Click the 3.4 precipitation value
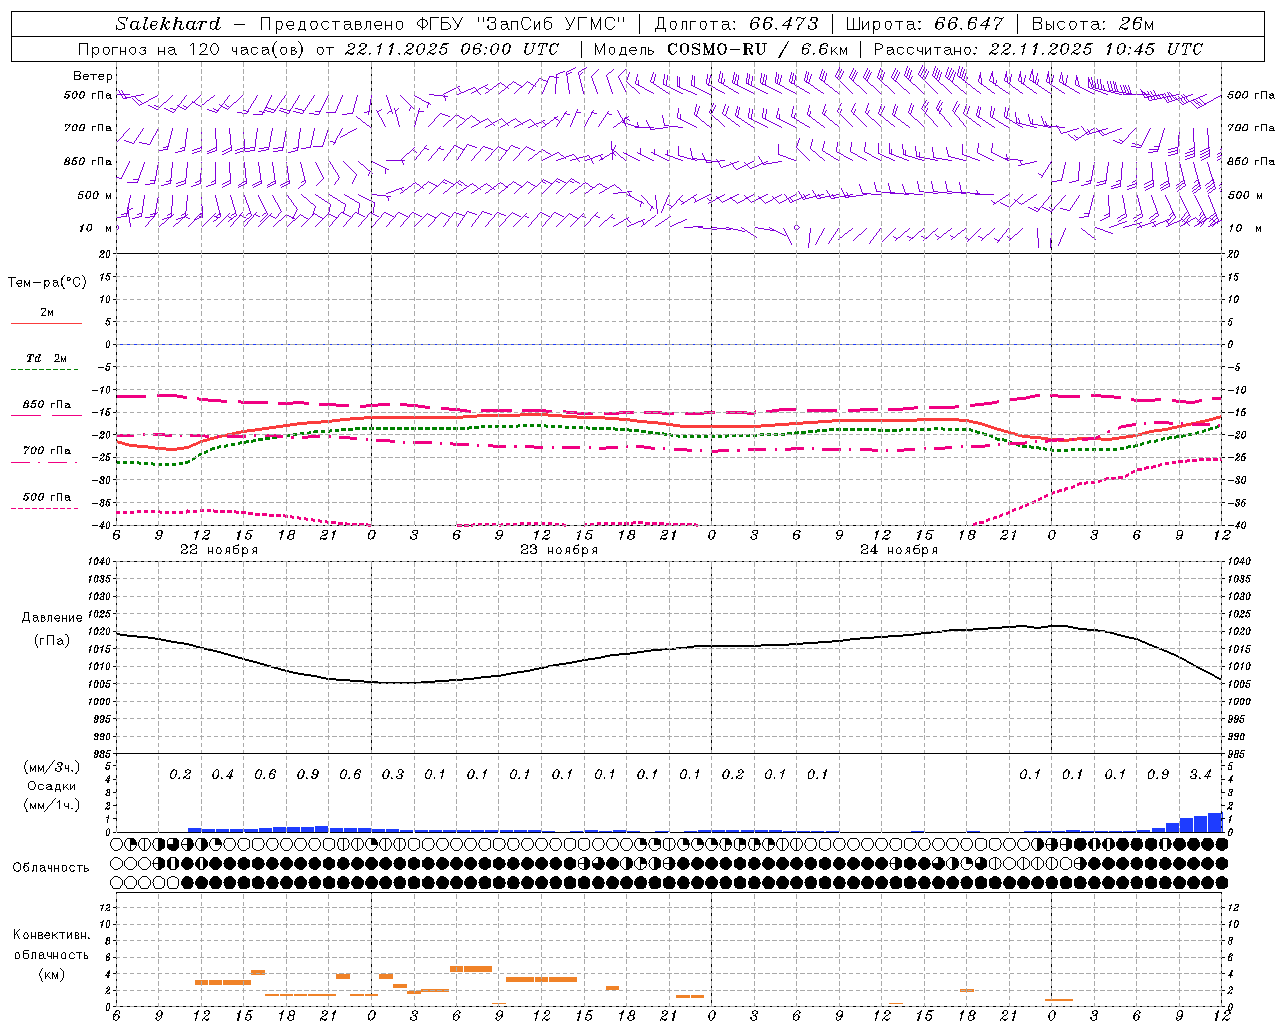The height and width of the screenshot is (1024, 1280). pyautogui.click(x=1200, y=774)
